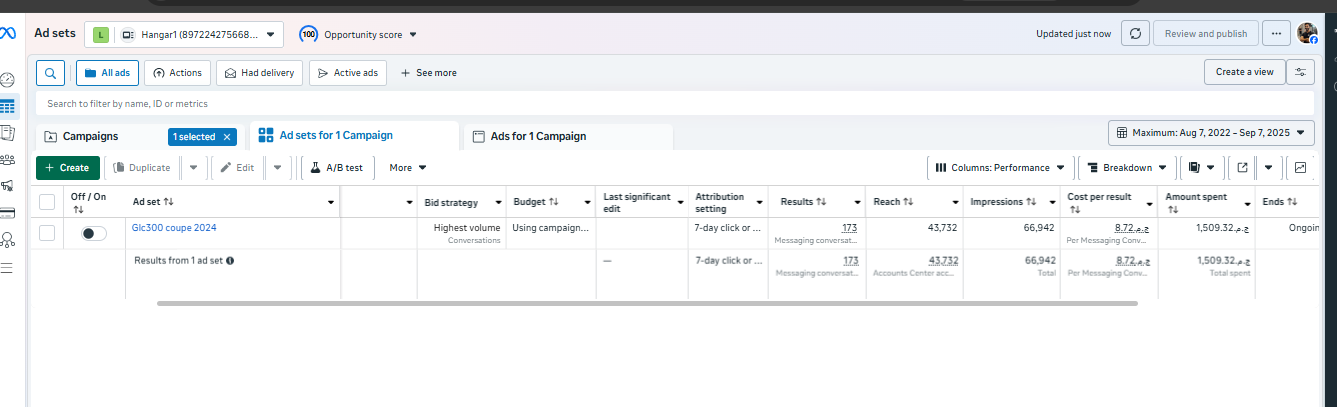1337x407 pixels.
Task: Open Reports icon dropdown
Action: pos(1202,168)
